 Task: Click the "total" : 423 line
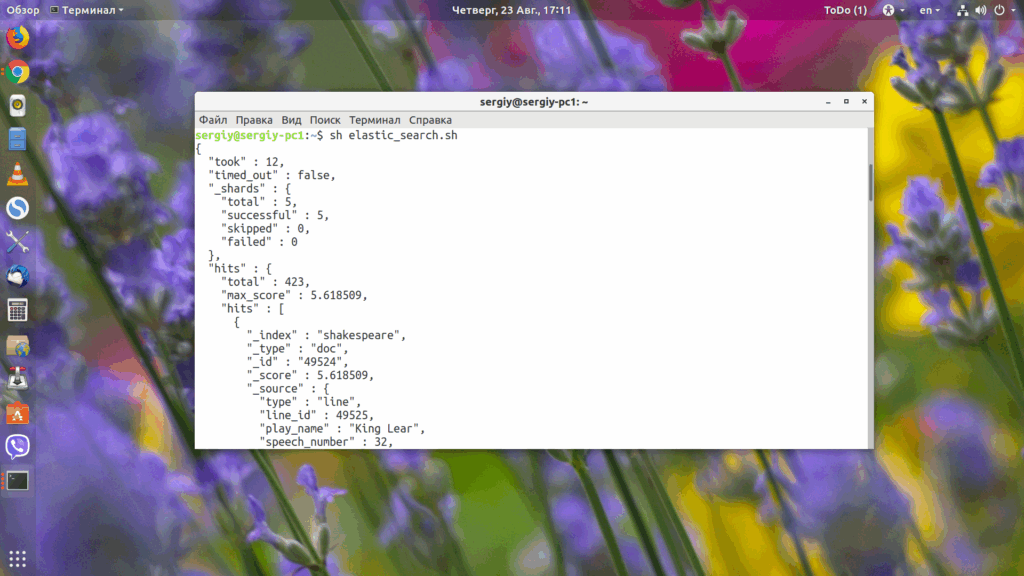coord(265,282)
